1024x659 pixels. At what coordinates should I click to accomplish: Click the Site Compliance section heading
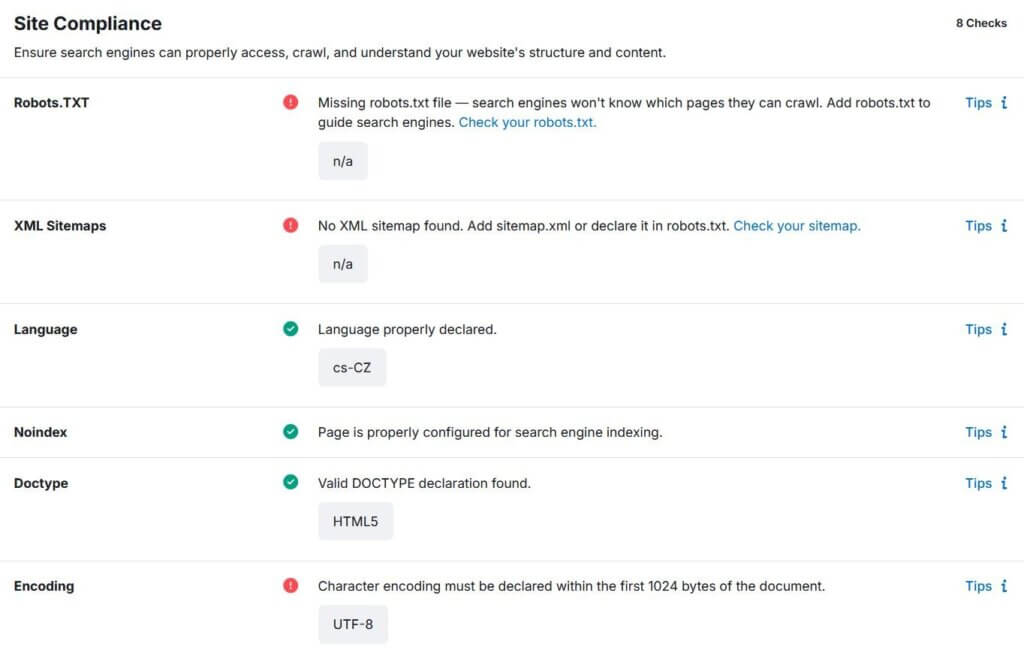click(88, 23)
